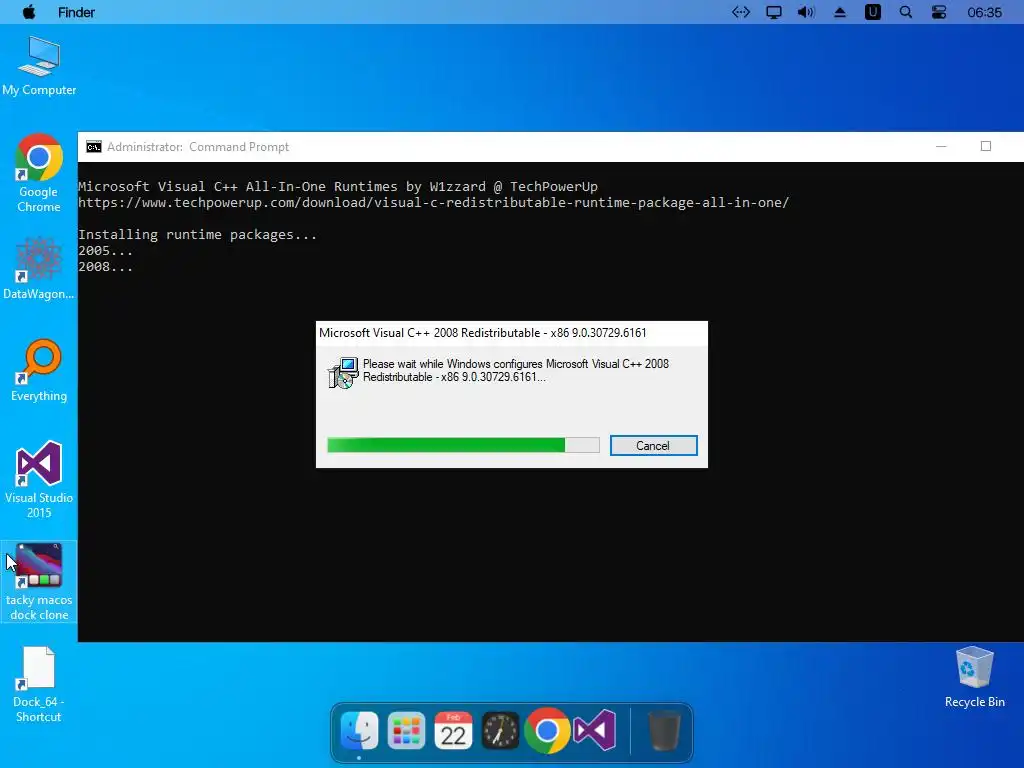This screenshot has height=768, width=1024.
Task: Cancel the Visual C++ 2008 installation
Action: [653, 445]
